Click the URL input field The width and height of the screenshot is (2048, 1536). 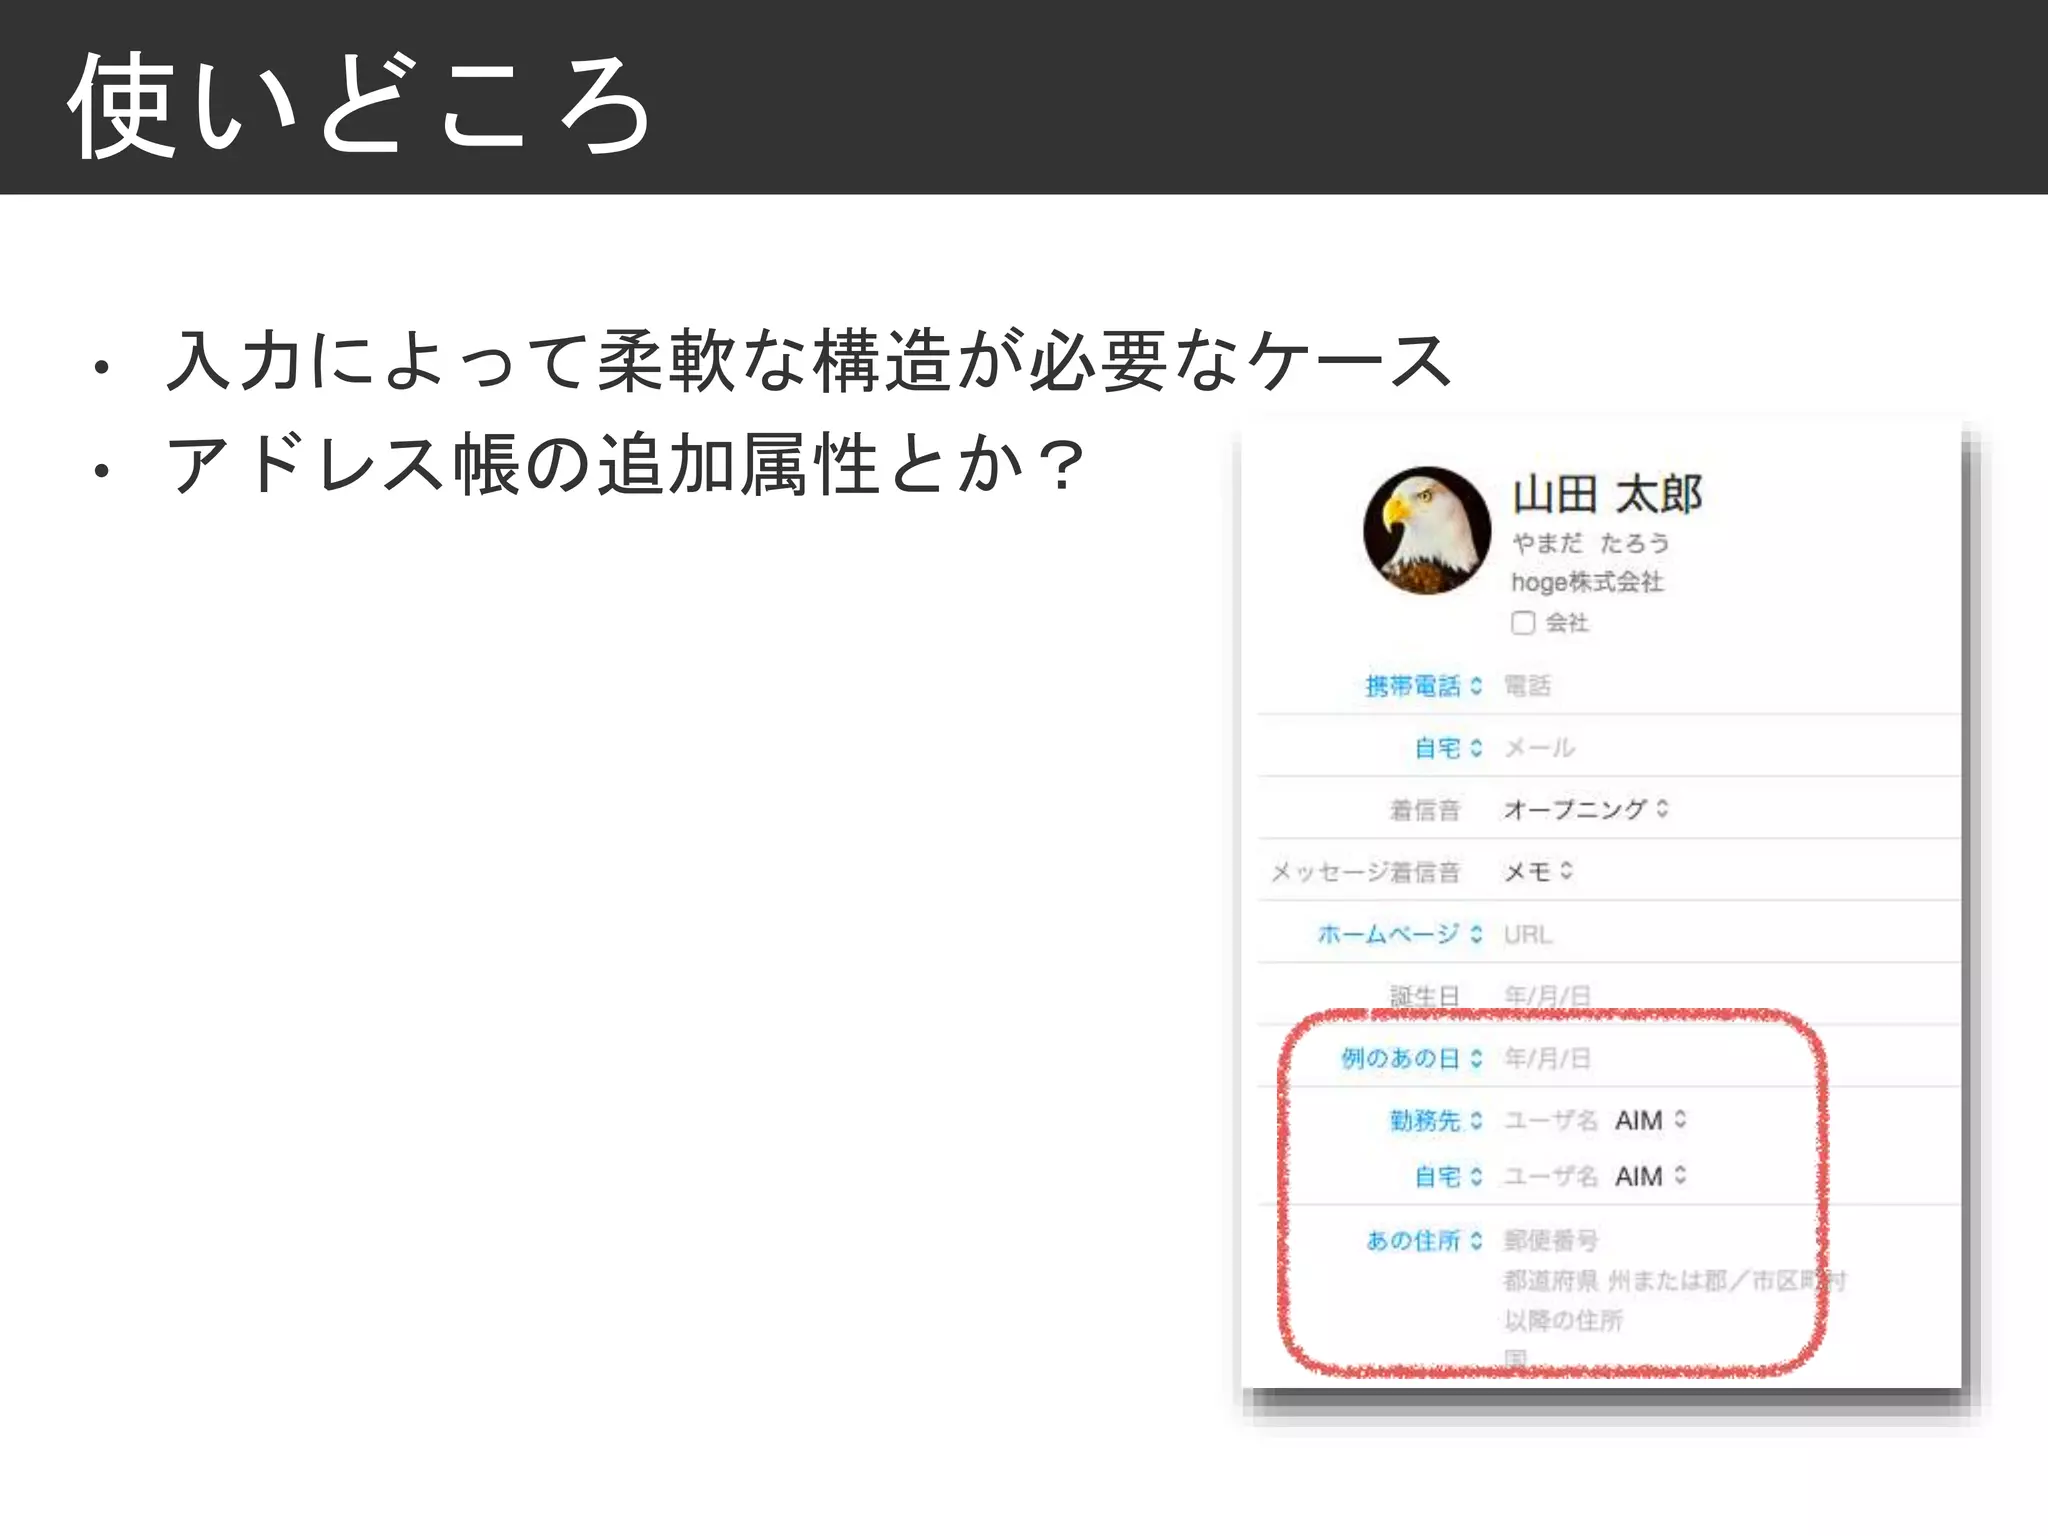tap(1528, 935)
